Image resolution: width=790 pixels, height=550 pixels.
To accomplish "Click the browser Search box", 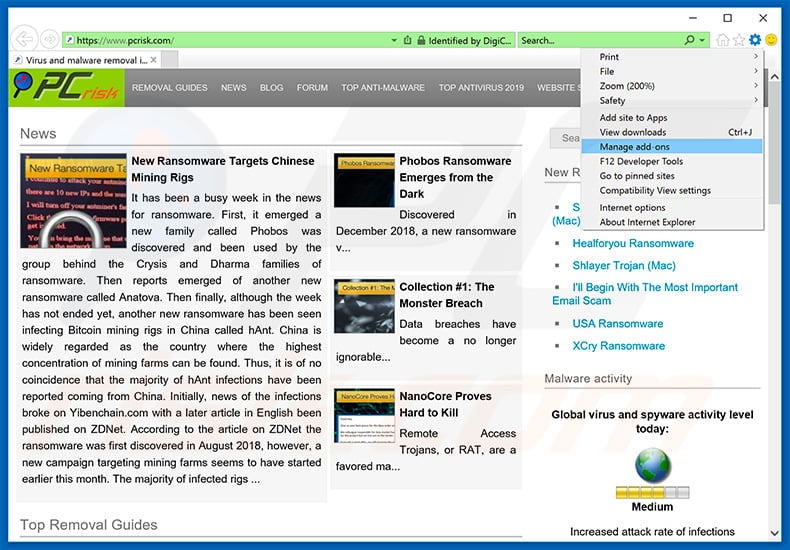I will 600,40.
